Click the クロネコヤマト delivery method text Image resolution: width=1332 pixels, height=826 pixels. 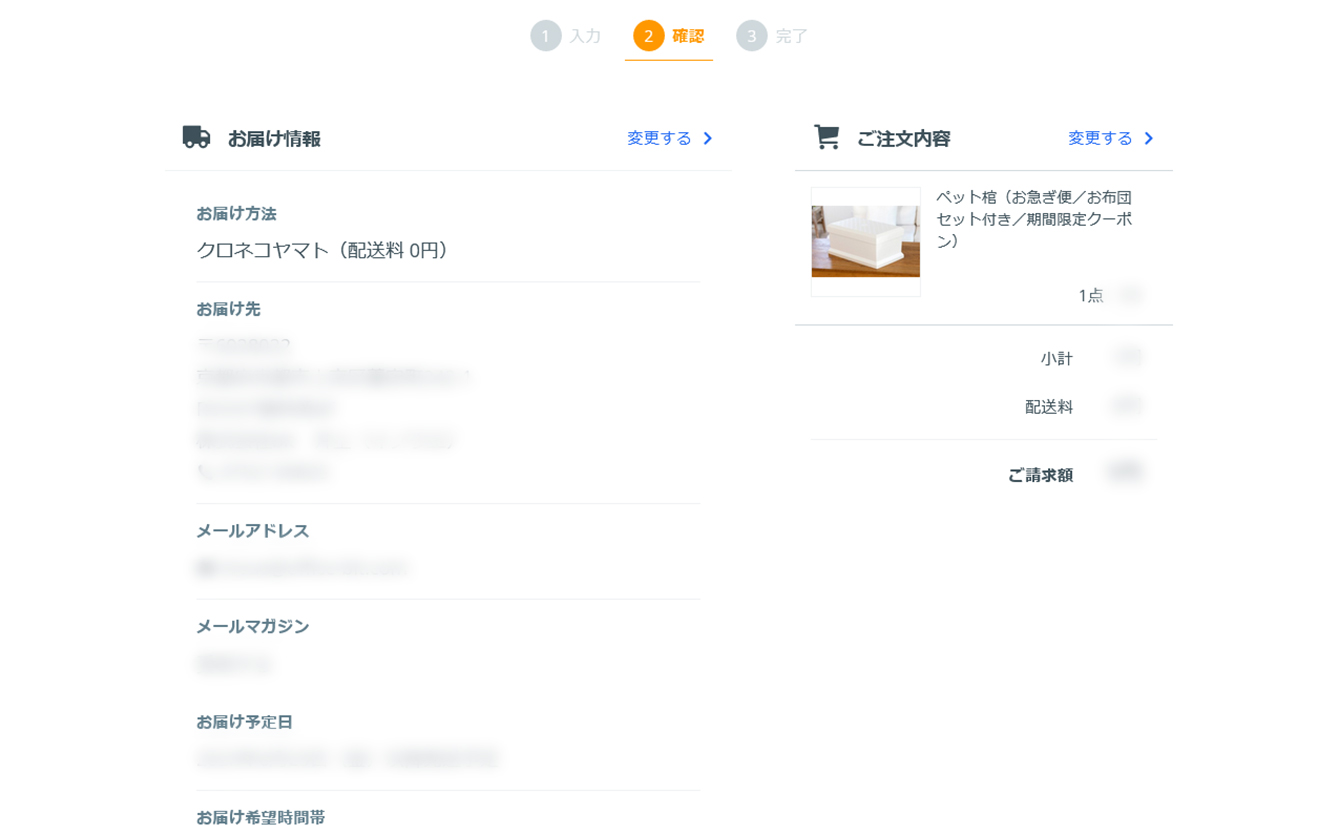coord(322,250)
